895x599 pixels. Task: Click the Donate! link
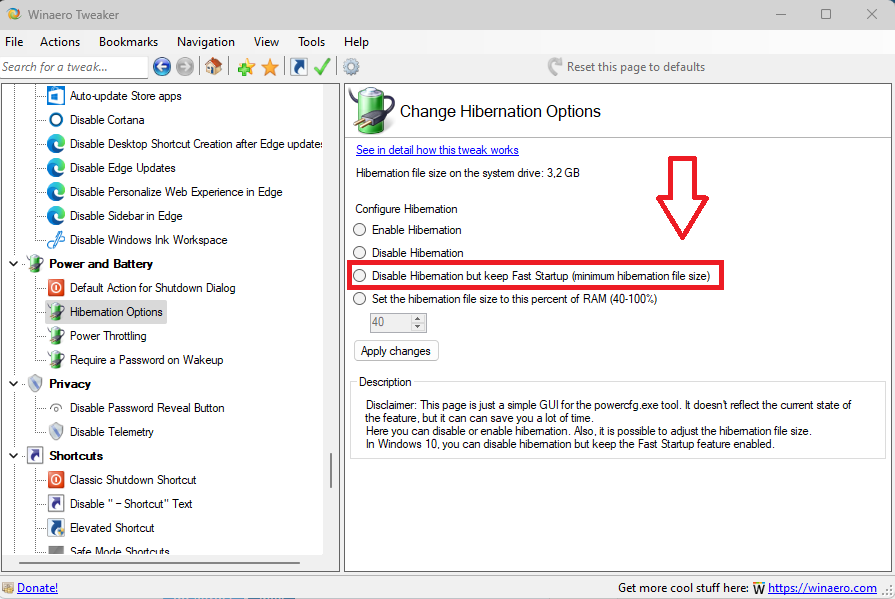pos(37,588)
